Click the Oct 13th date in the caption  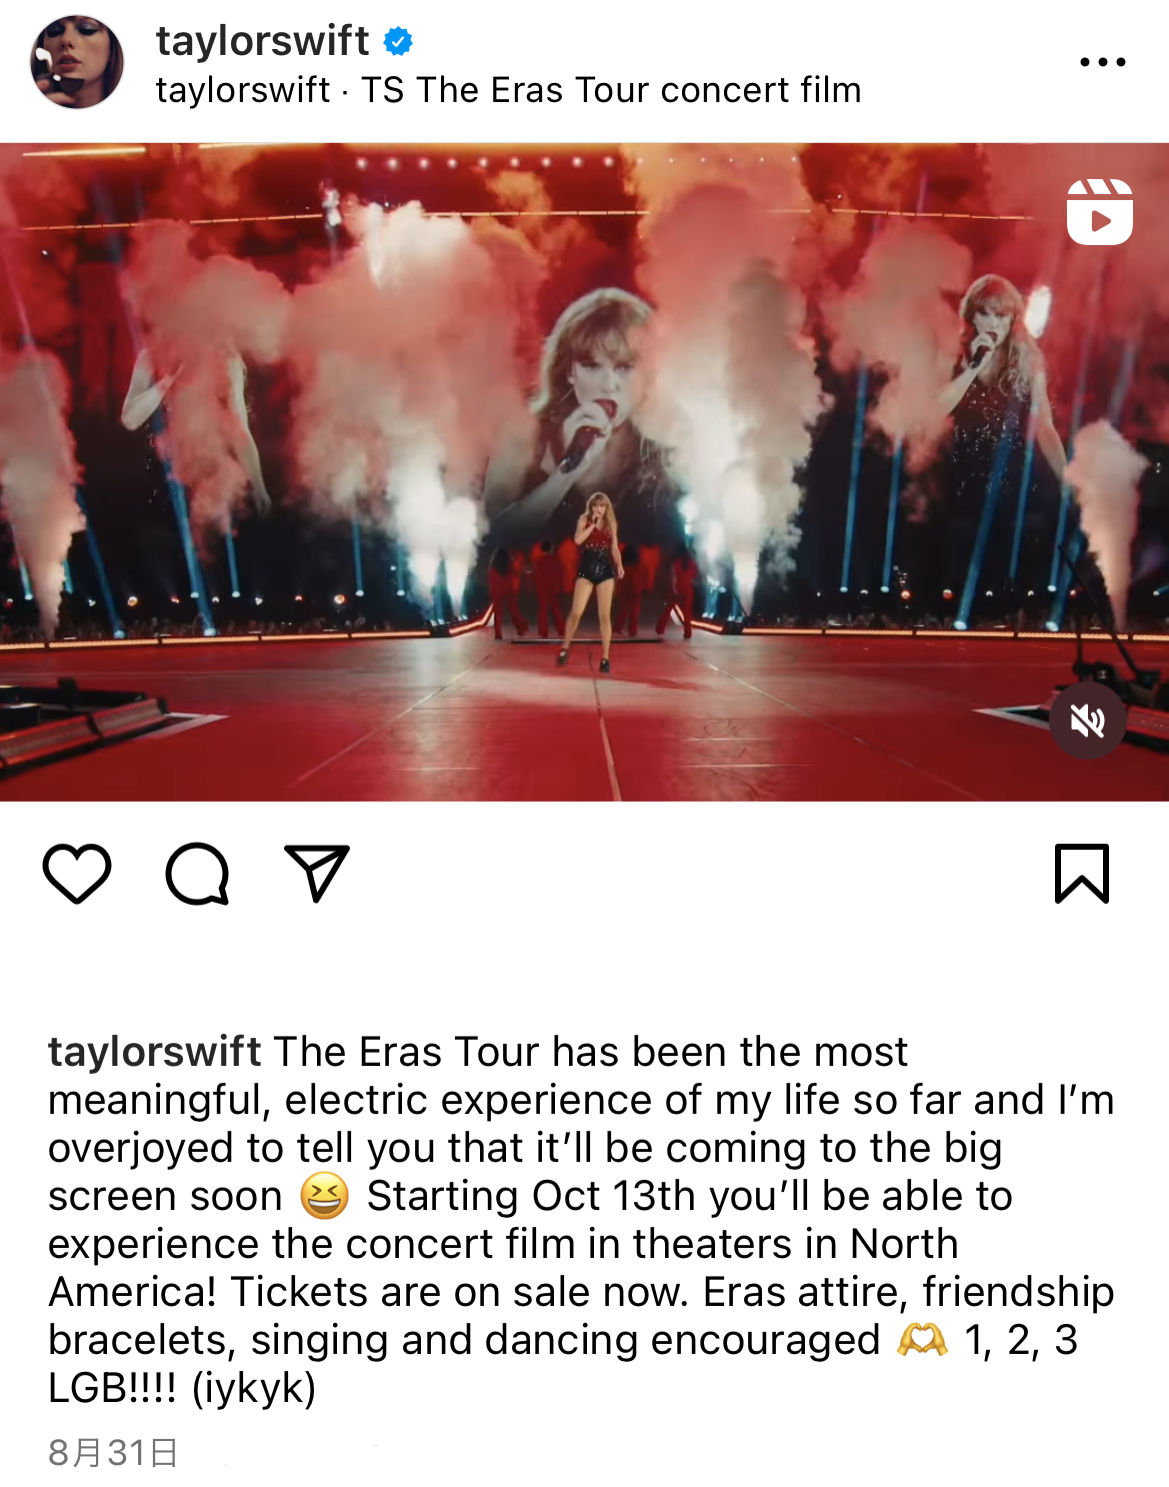click(x=613, y=1196)
